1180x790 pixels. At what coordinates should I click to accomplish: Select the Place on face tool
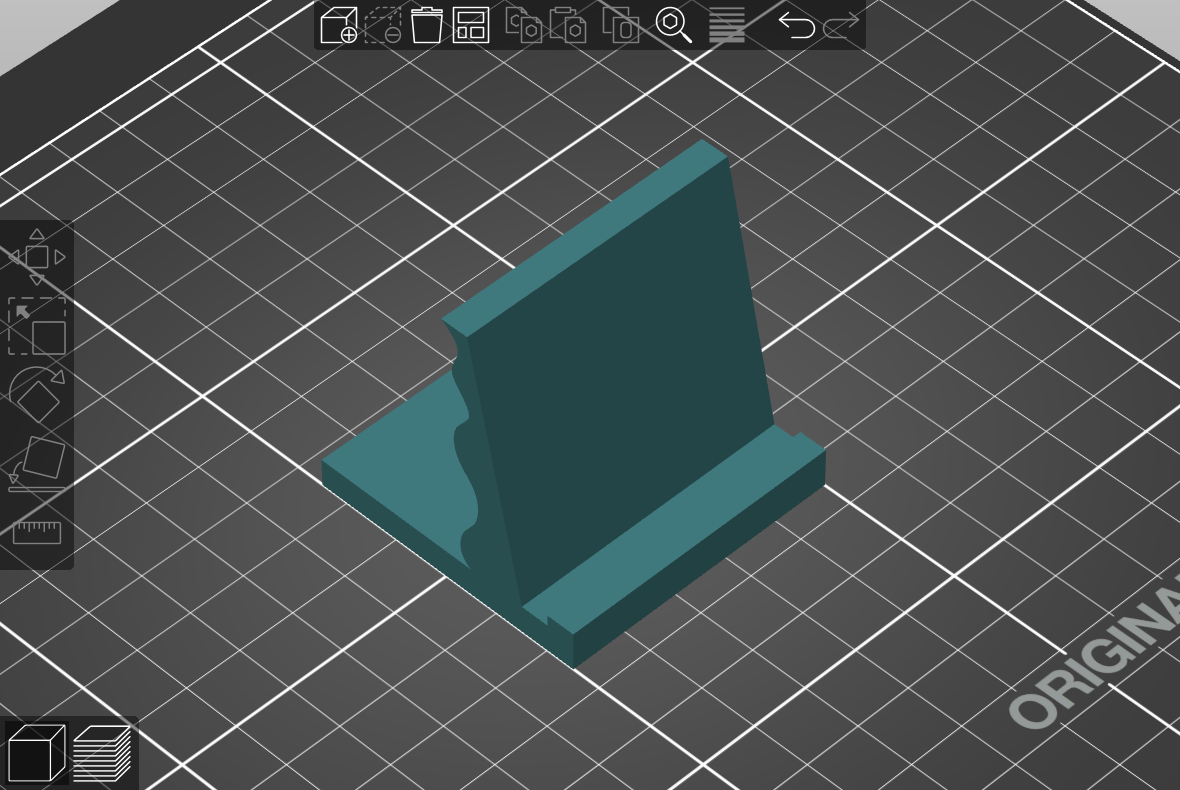37,463
